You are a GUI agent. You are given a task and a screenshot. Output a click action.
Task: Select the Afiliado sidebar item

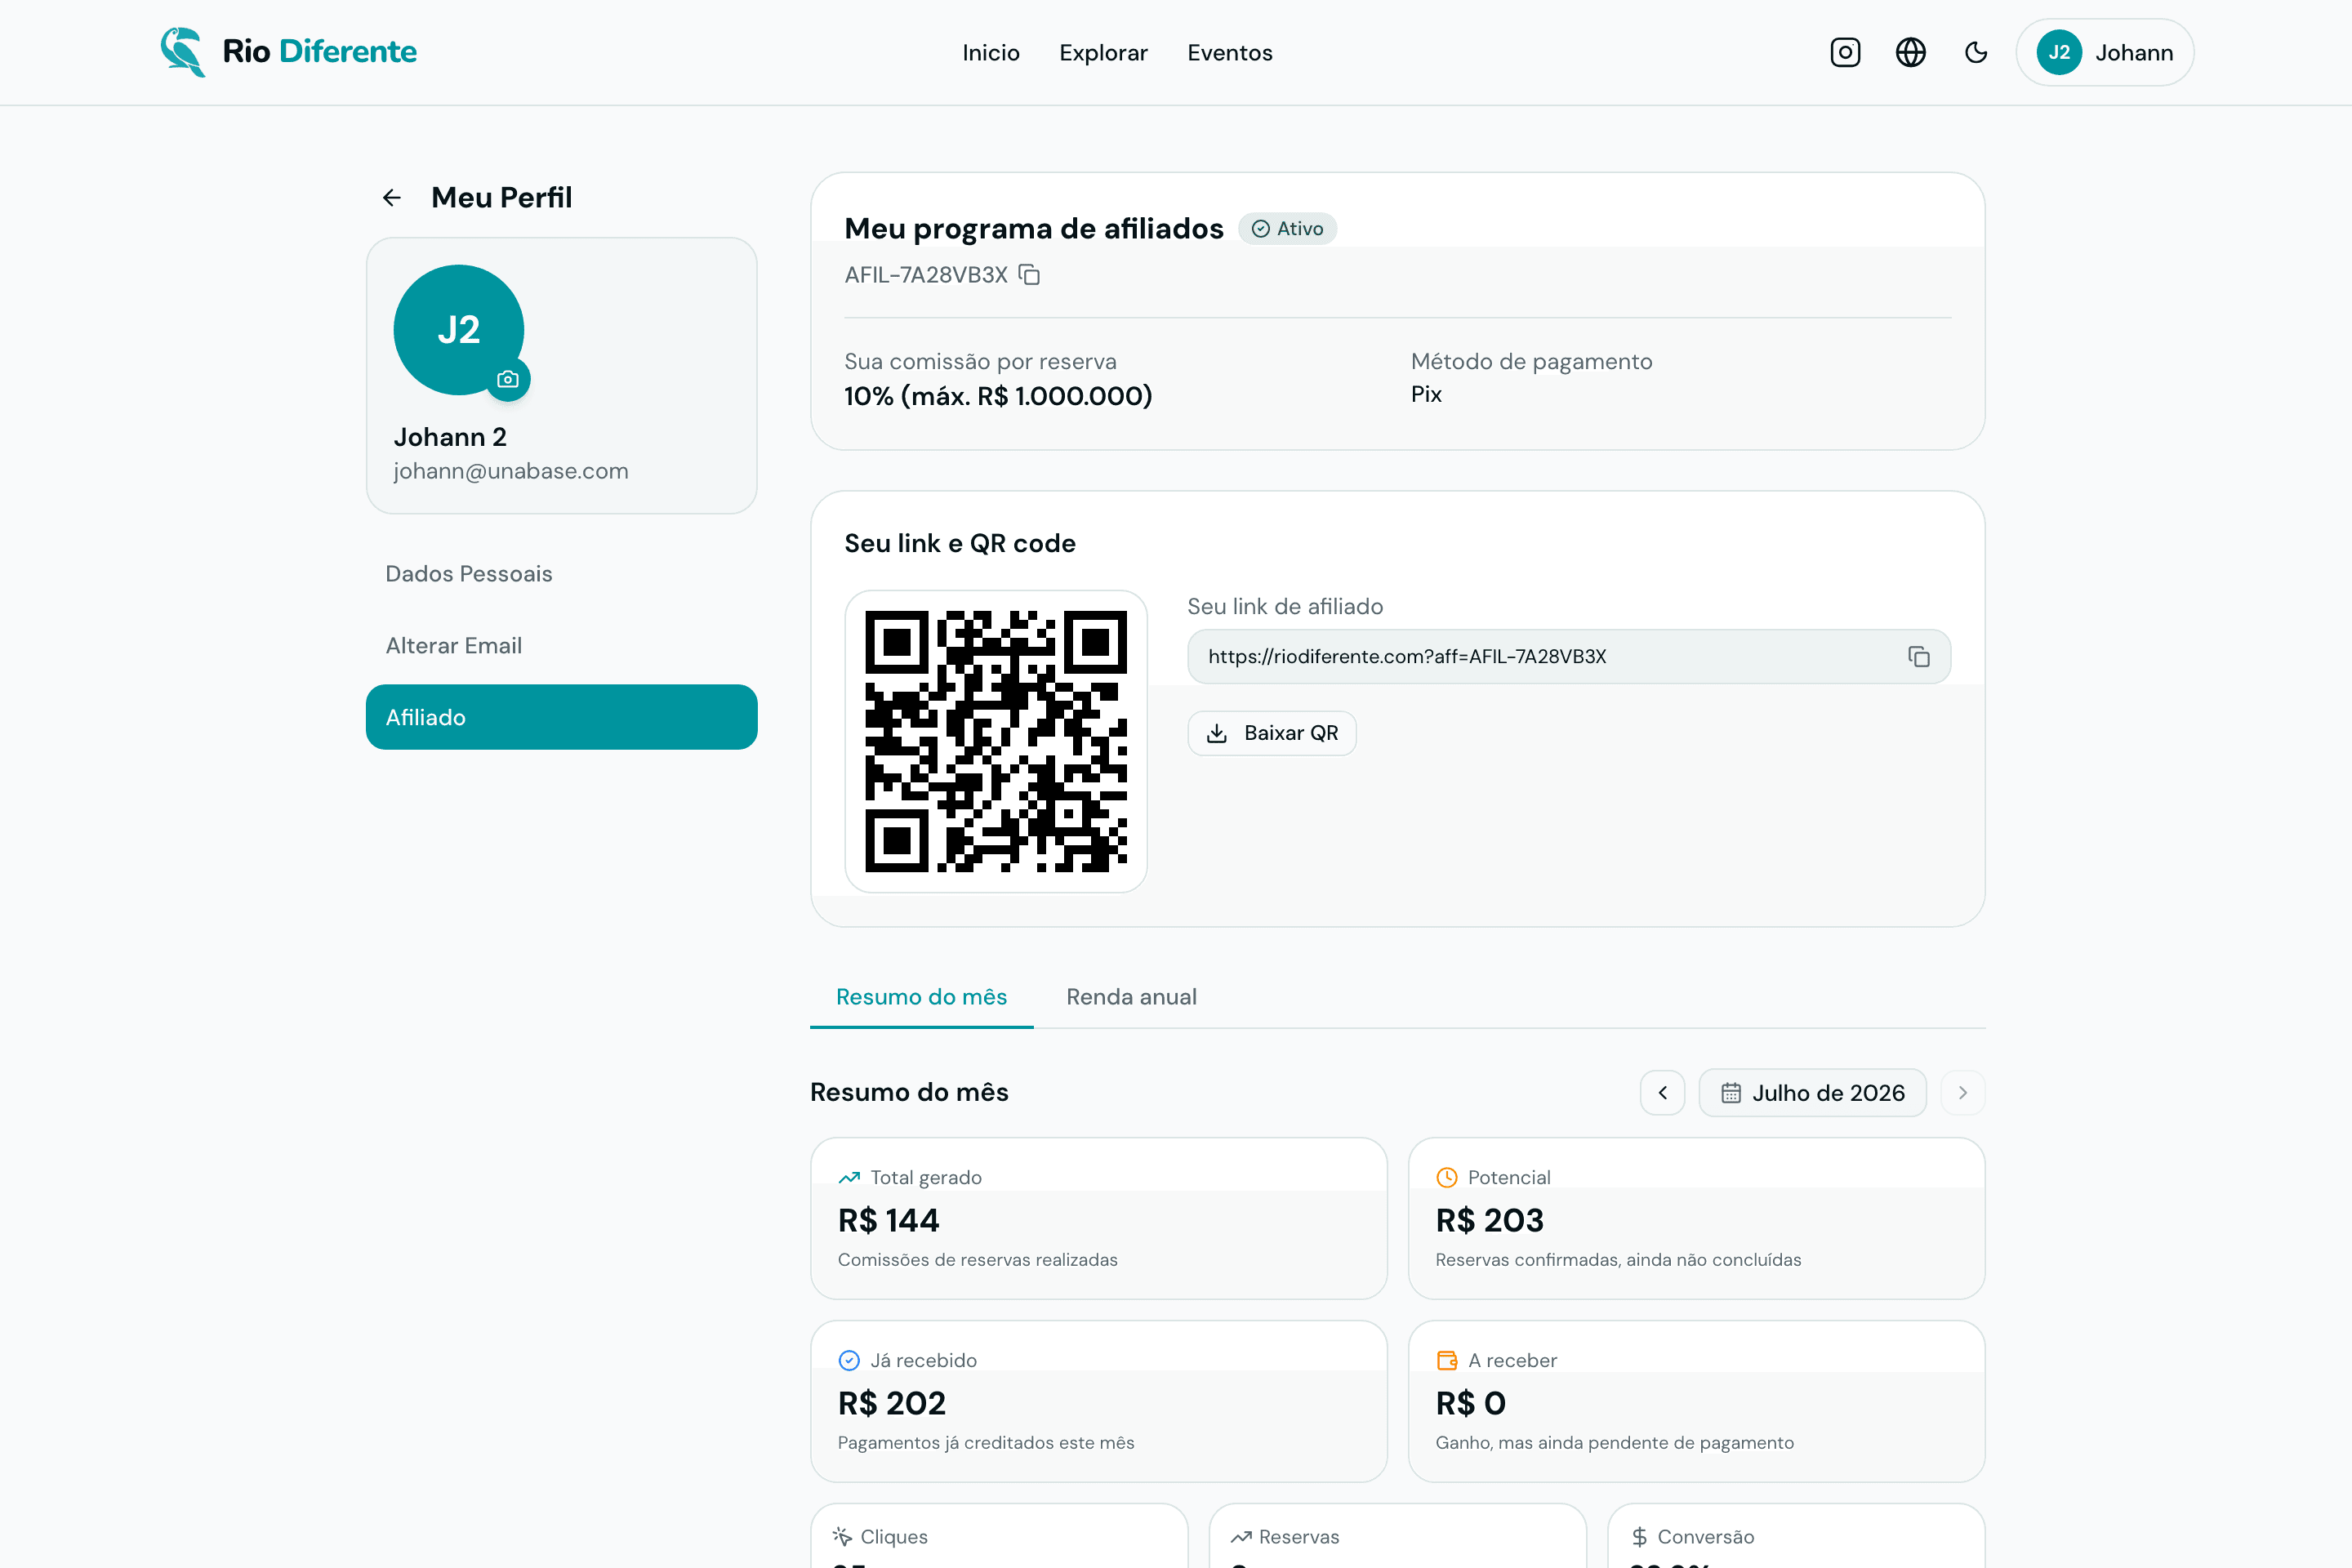pyautogui.click(x=561, y=717)
